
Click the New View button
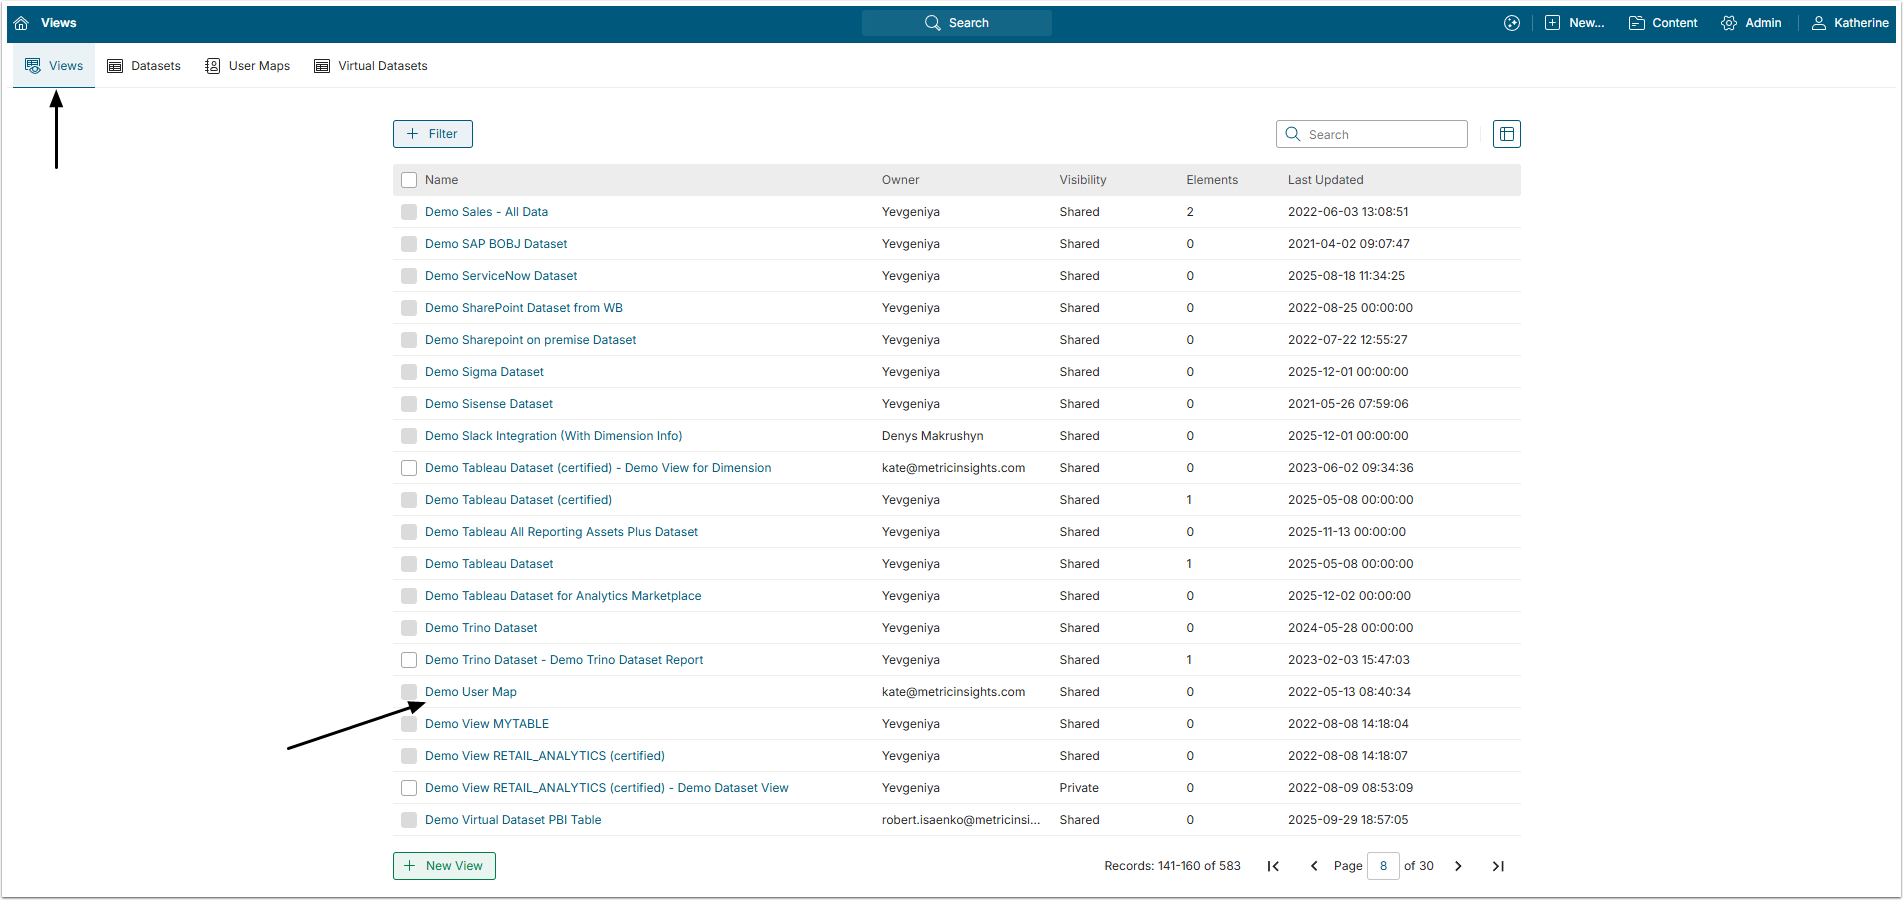[x=444, y=866]
